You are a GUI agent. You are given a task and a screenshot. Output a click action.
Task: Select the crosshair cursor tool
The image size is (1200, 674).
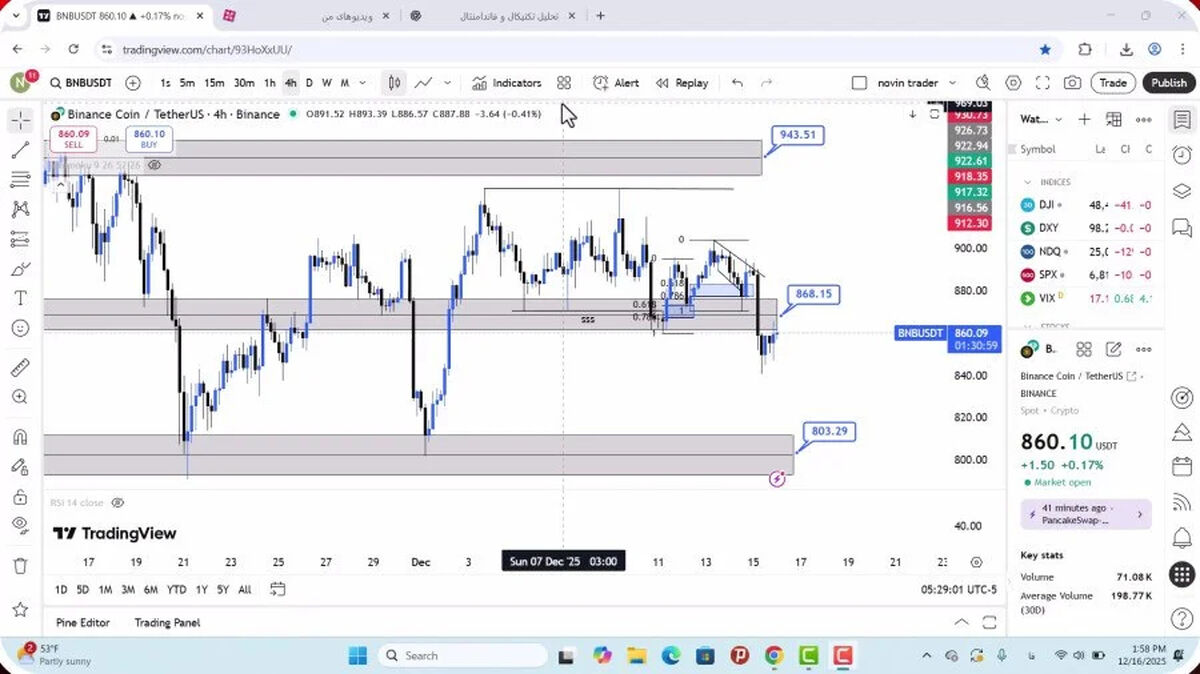[x=20, y=121]
